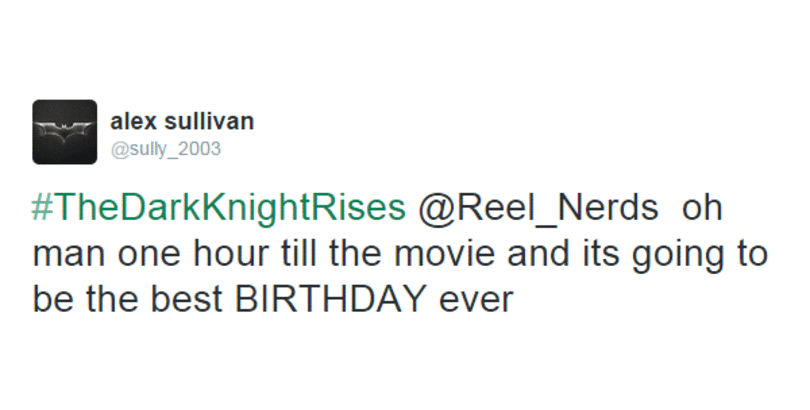Click the word "till" in the tweet
The image size is (810, 410).
pos(310,253)
